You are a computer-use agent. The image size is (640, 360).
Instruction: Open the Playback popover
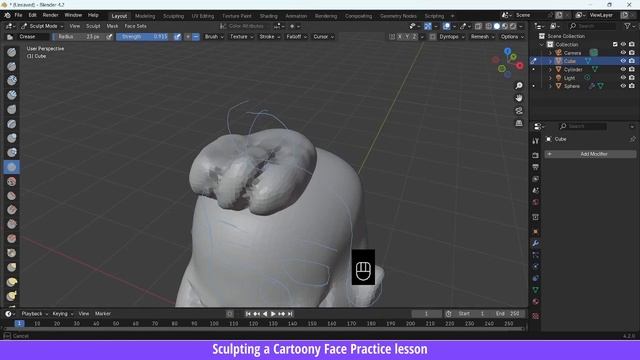[35, 314]
